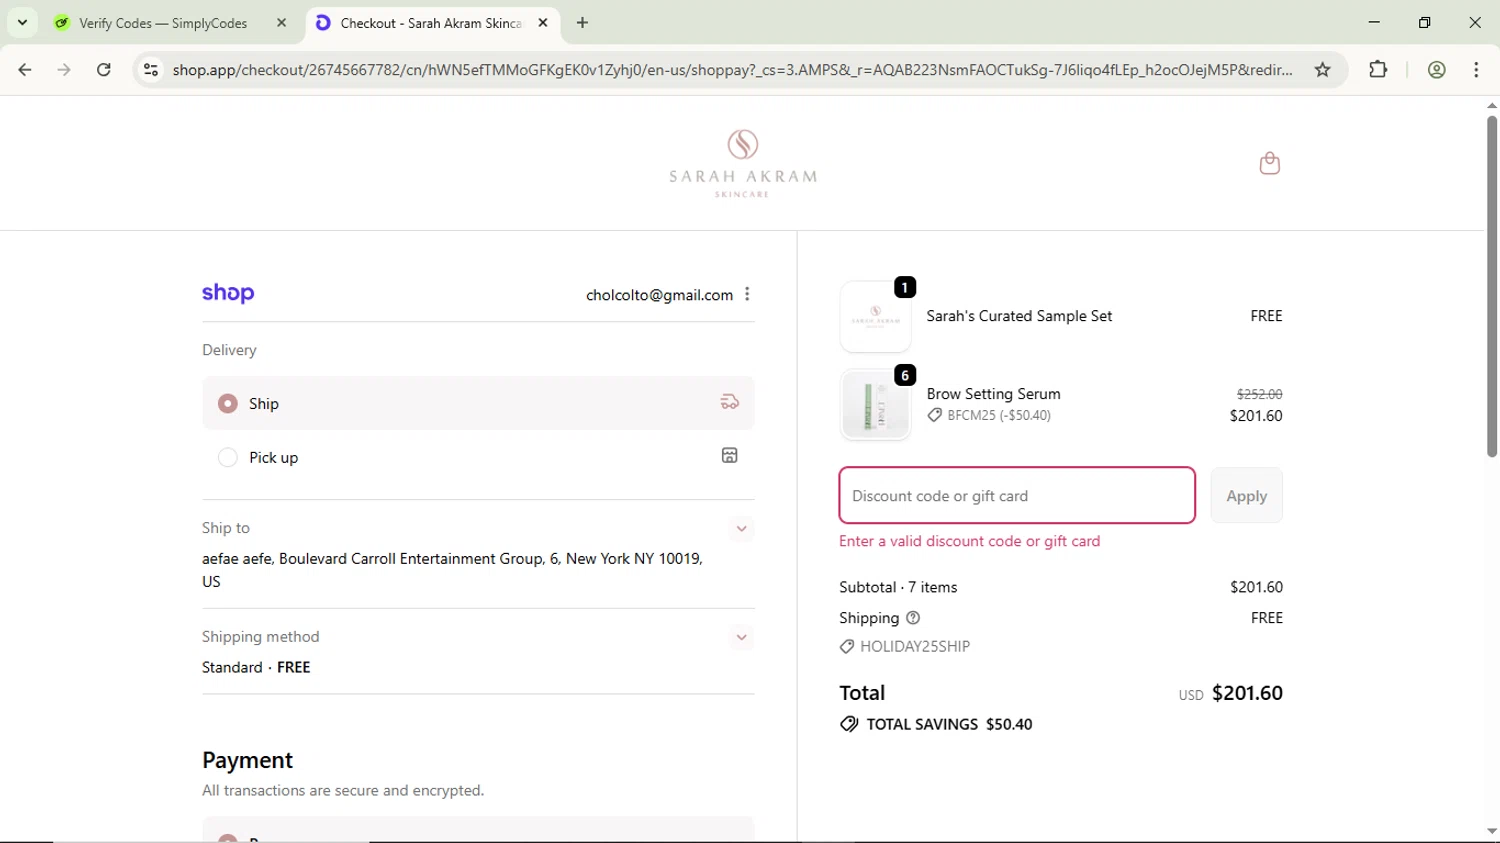Click the Delivery section label

pyautogui.click(x=229, y=350)
